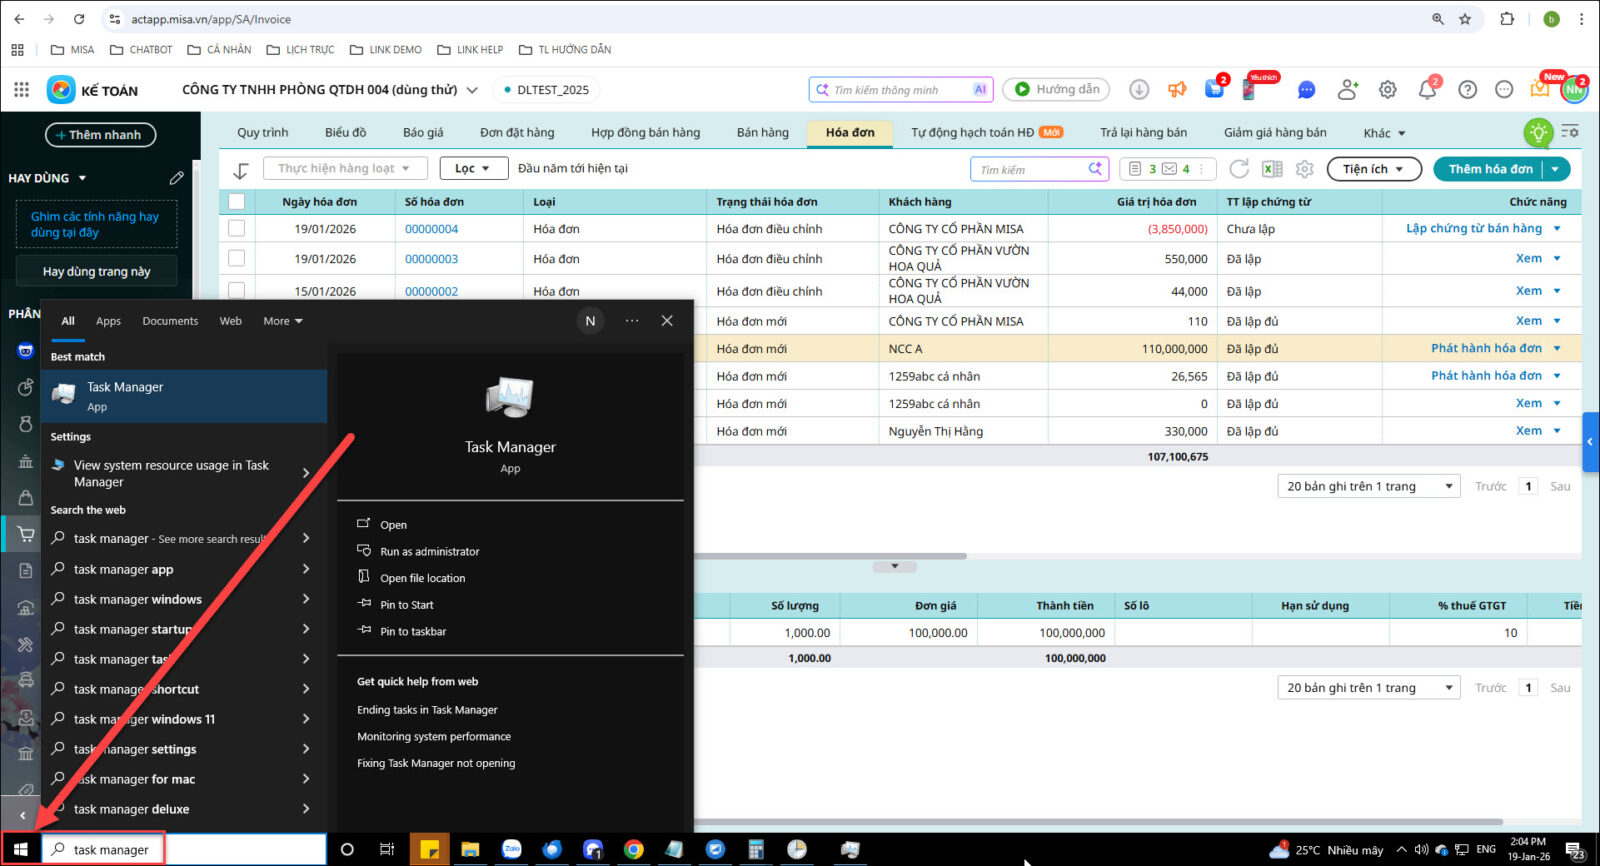
Task: Open the notifications bell
Action: pyautogui.click(x=1427, y=90)
